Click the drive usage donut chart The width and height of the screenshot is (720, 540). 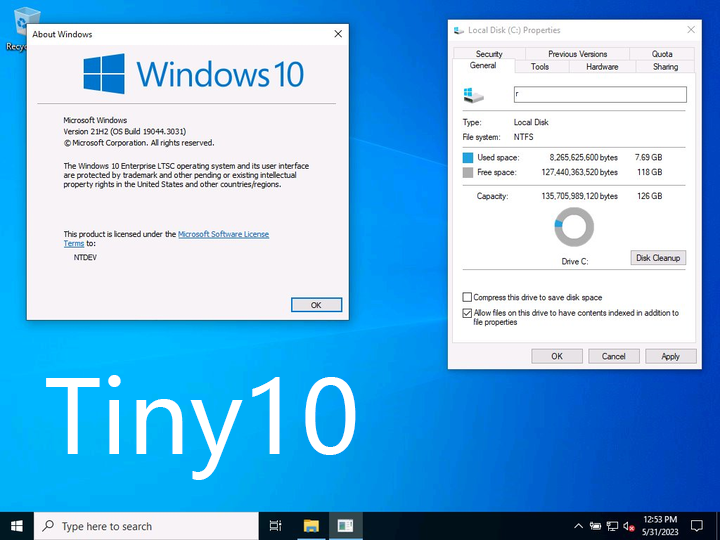point(574,227)
